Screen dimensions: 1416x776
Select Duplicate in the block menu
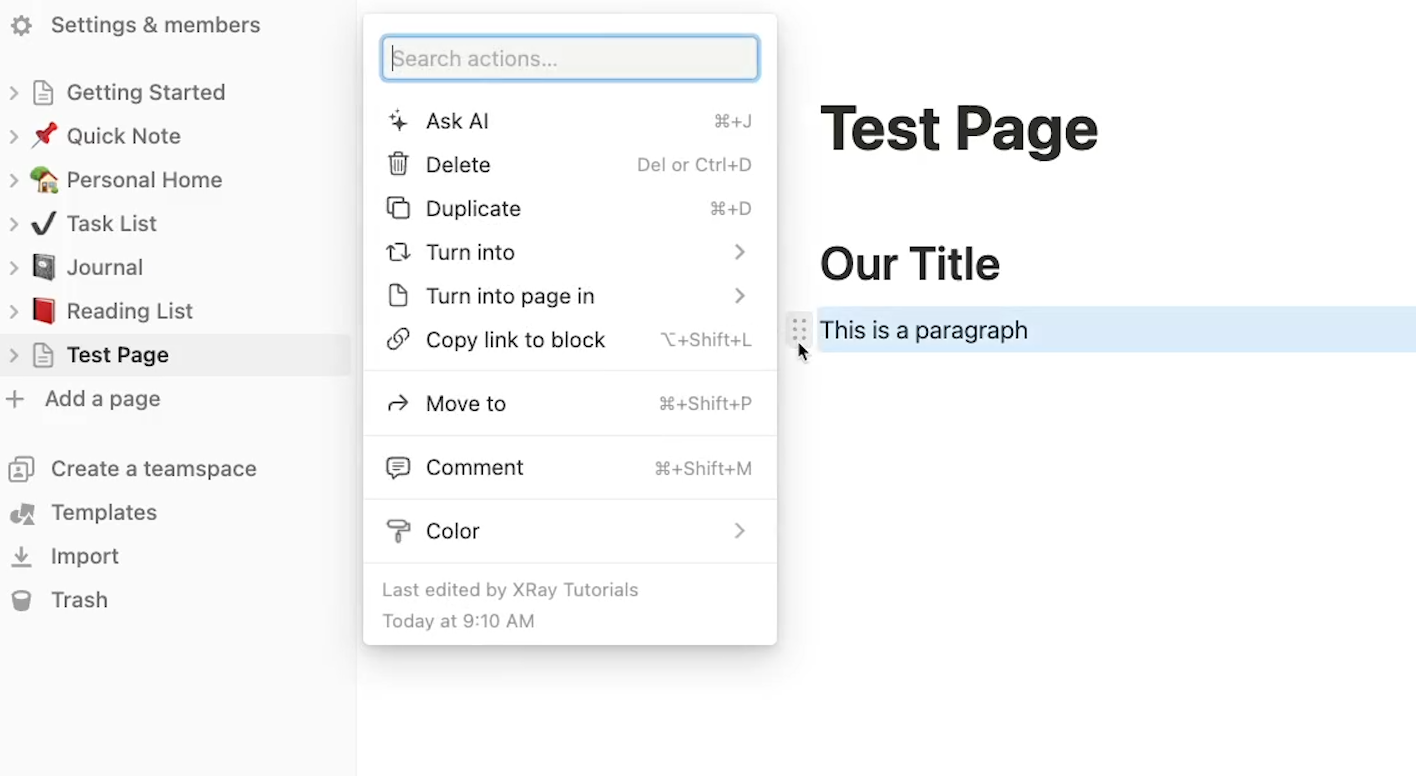click(x=570, y=209)
